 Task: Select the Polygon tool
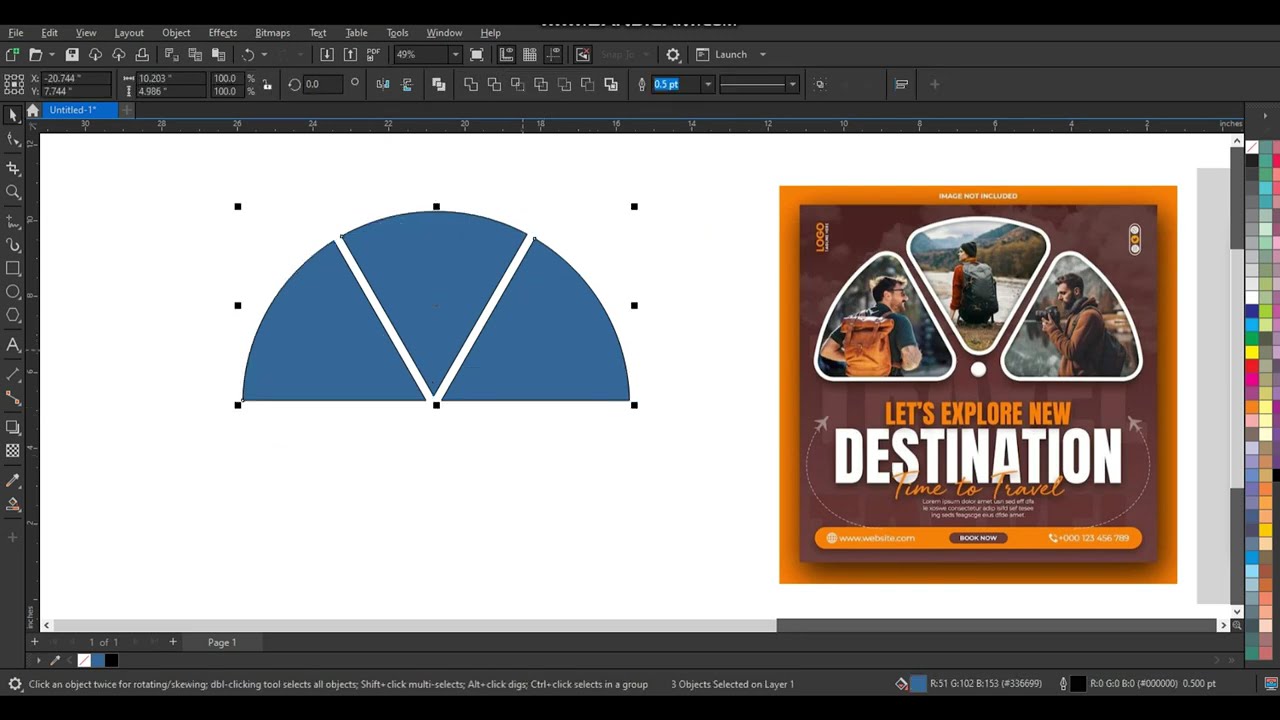point(13,316)
